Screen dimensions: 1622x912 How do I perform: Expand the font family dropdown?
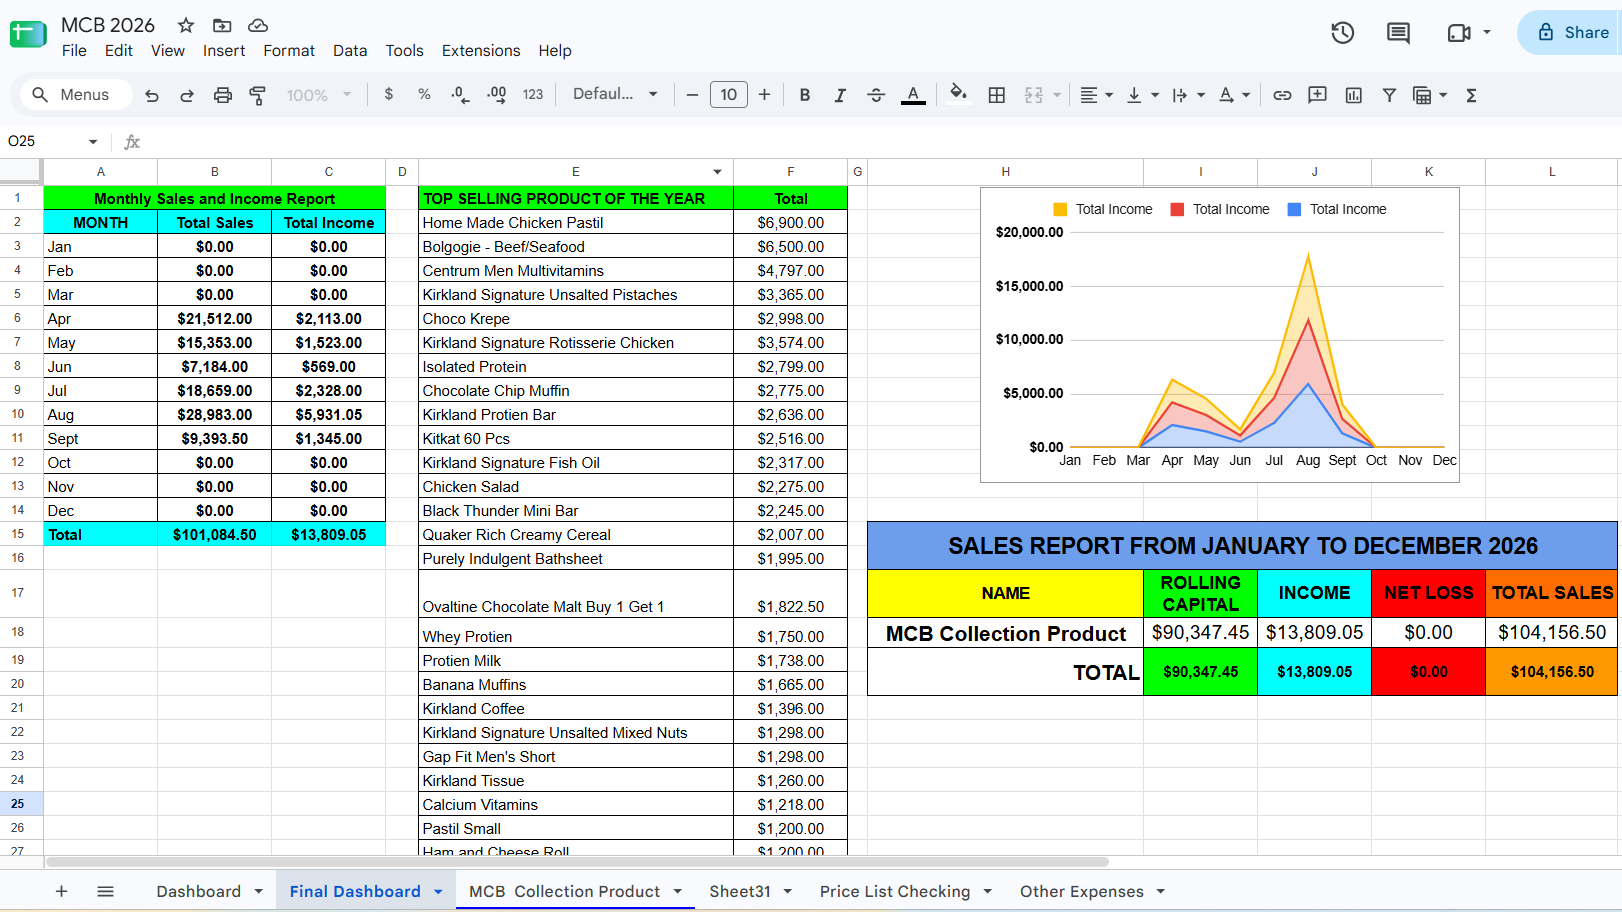click(615, 94)
